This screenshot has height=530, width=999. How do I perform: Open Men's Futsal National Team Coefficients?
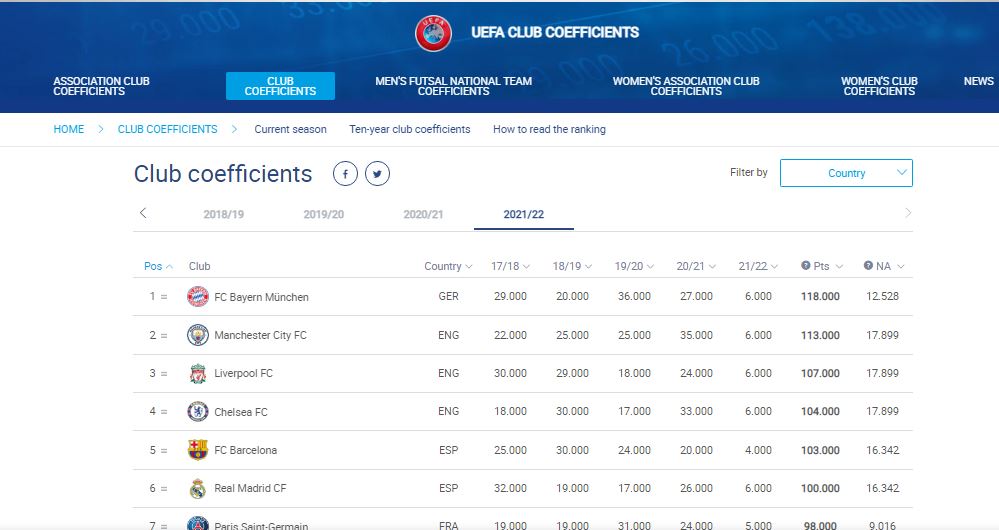[x=454, y=86]
